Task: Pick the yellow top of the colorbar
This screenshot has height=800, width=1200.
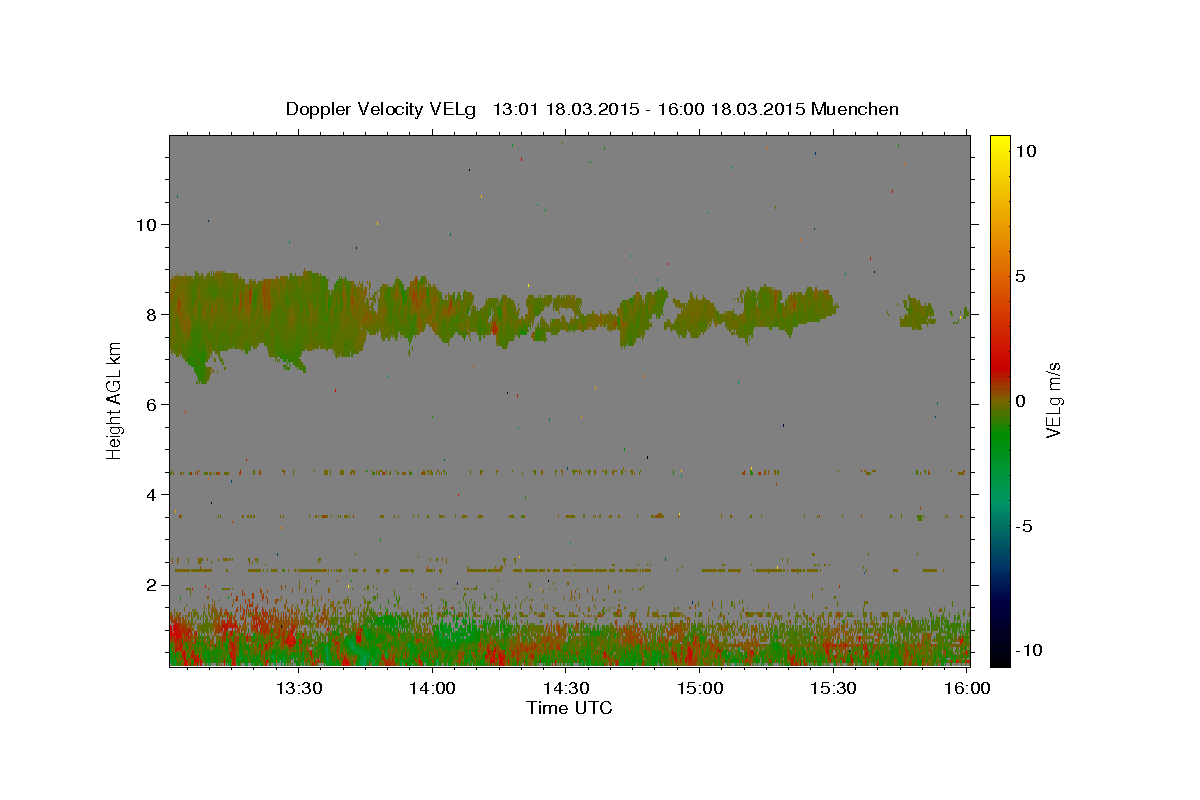Action: 999,143
